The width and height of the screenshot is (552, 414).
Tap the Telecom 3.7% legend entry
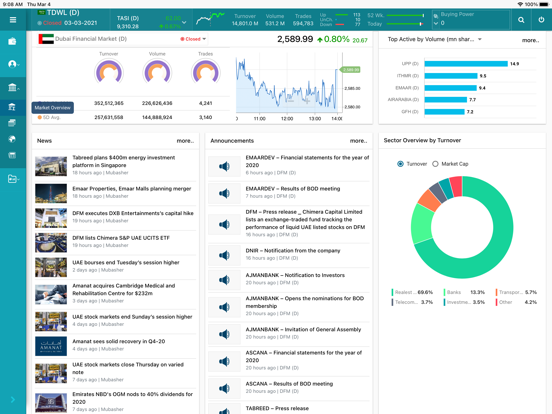(x=412, y=302)
